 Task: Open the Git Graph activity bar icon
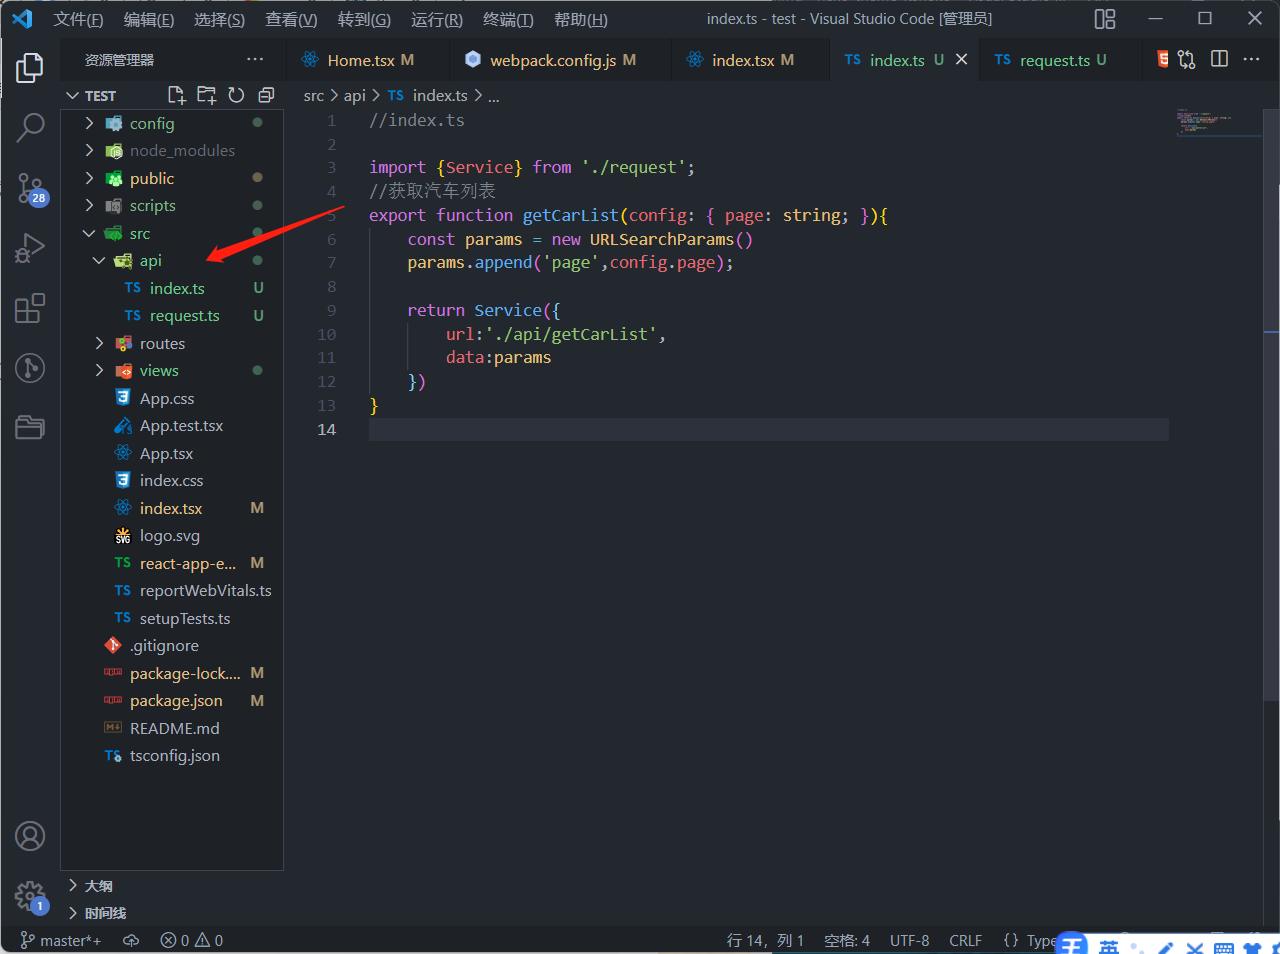coord(30,368)
